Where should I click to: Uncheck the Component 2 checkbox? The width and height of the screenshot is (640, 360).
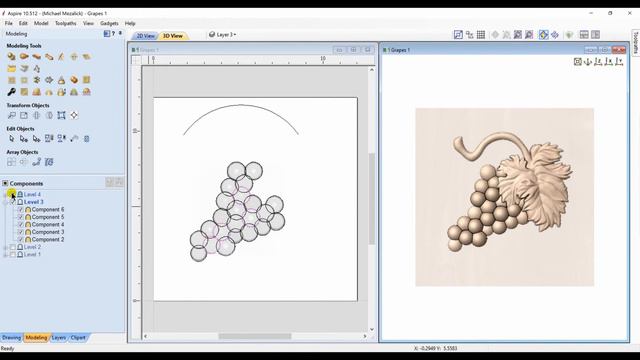pyautogui.click(x=20, y=240)
